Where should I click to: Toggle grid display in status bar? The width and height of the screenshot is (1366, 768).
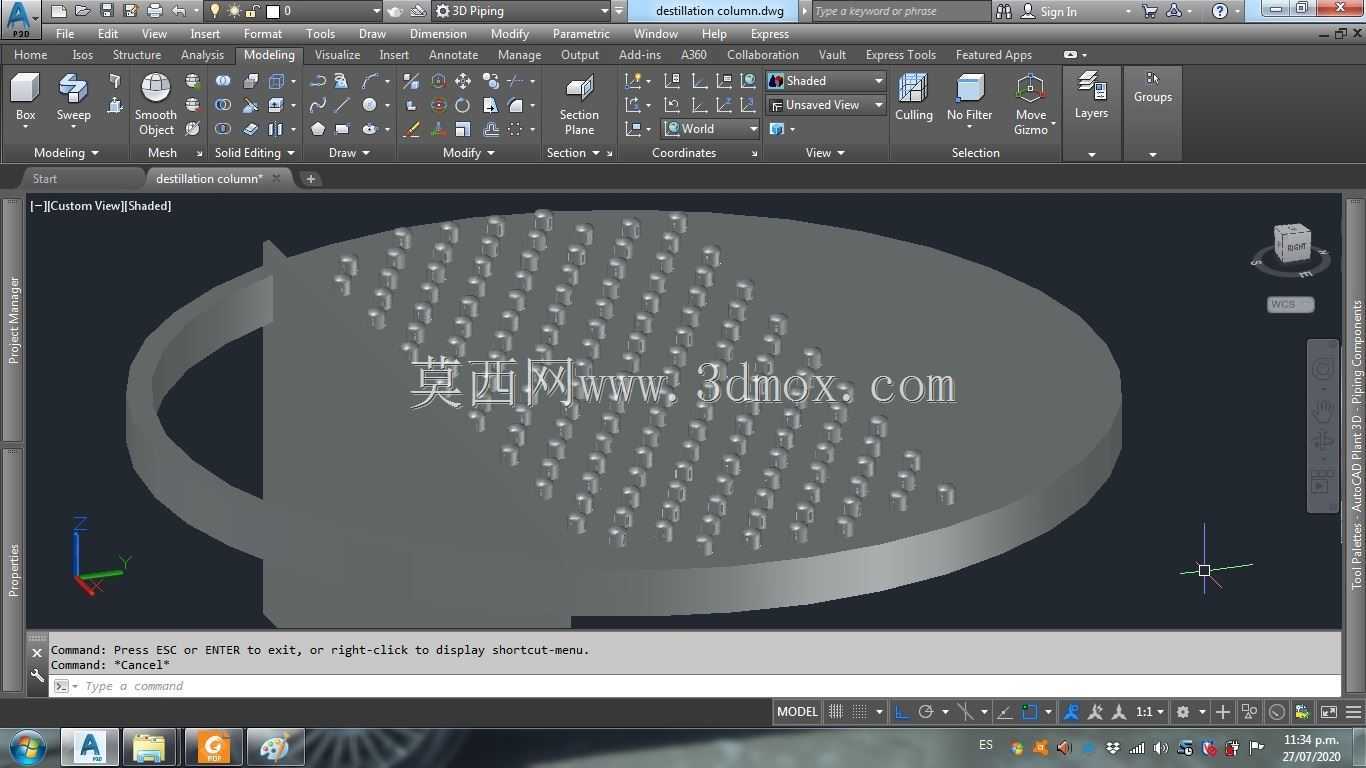pos(836,712)
